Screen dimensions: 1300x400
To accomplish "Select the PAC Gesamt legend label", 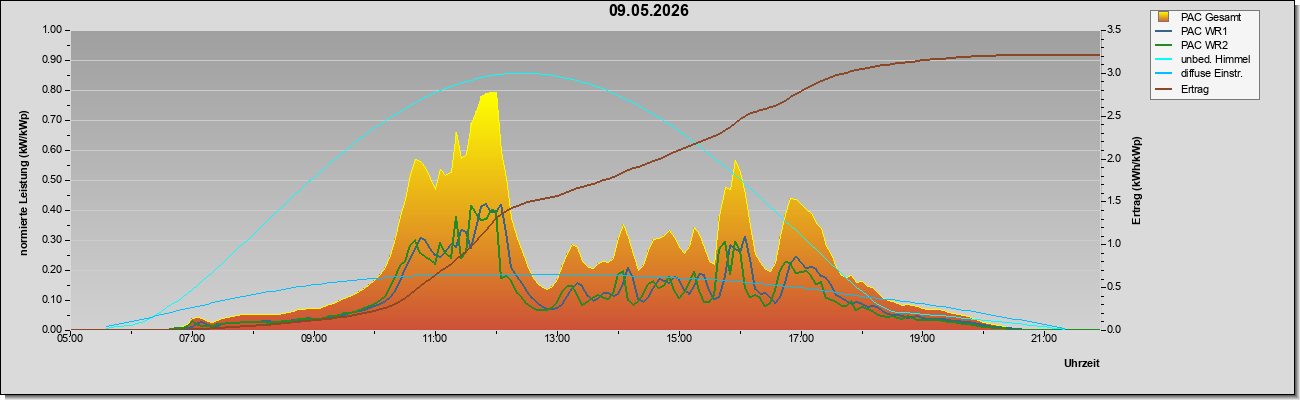I will [1210, 17].
